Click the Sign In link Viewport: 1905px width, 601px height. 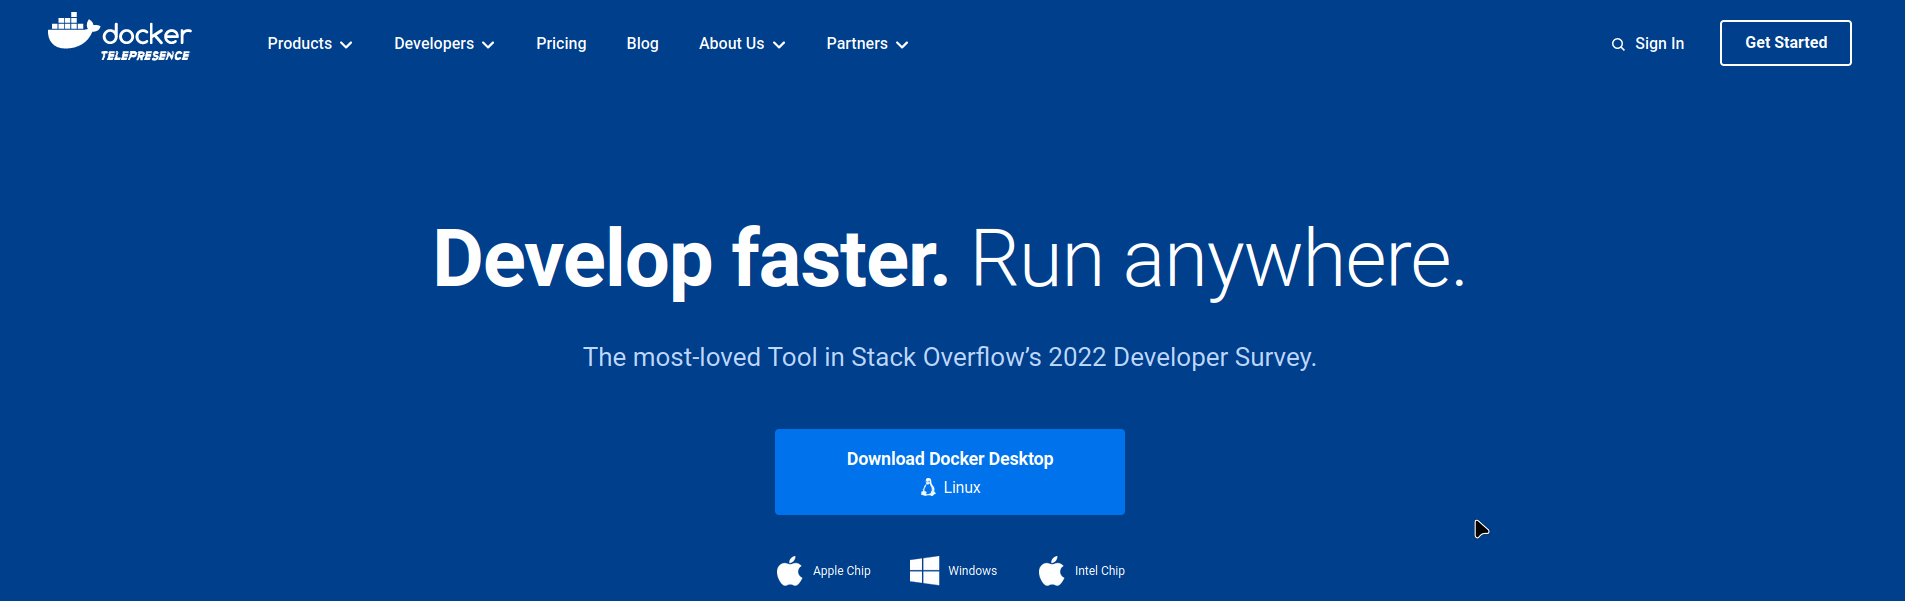coord(1659,44)
